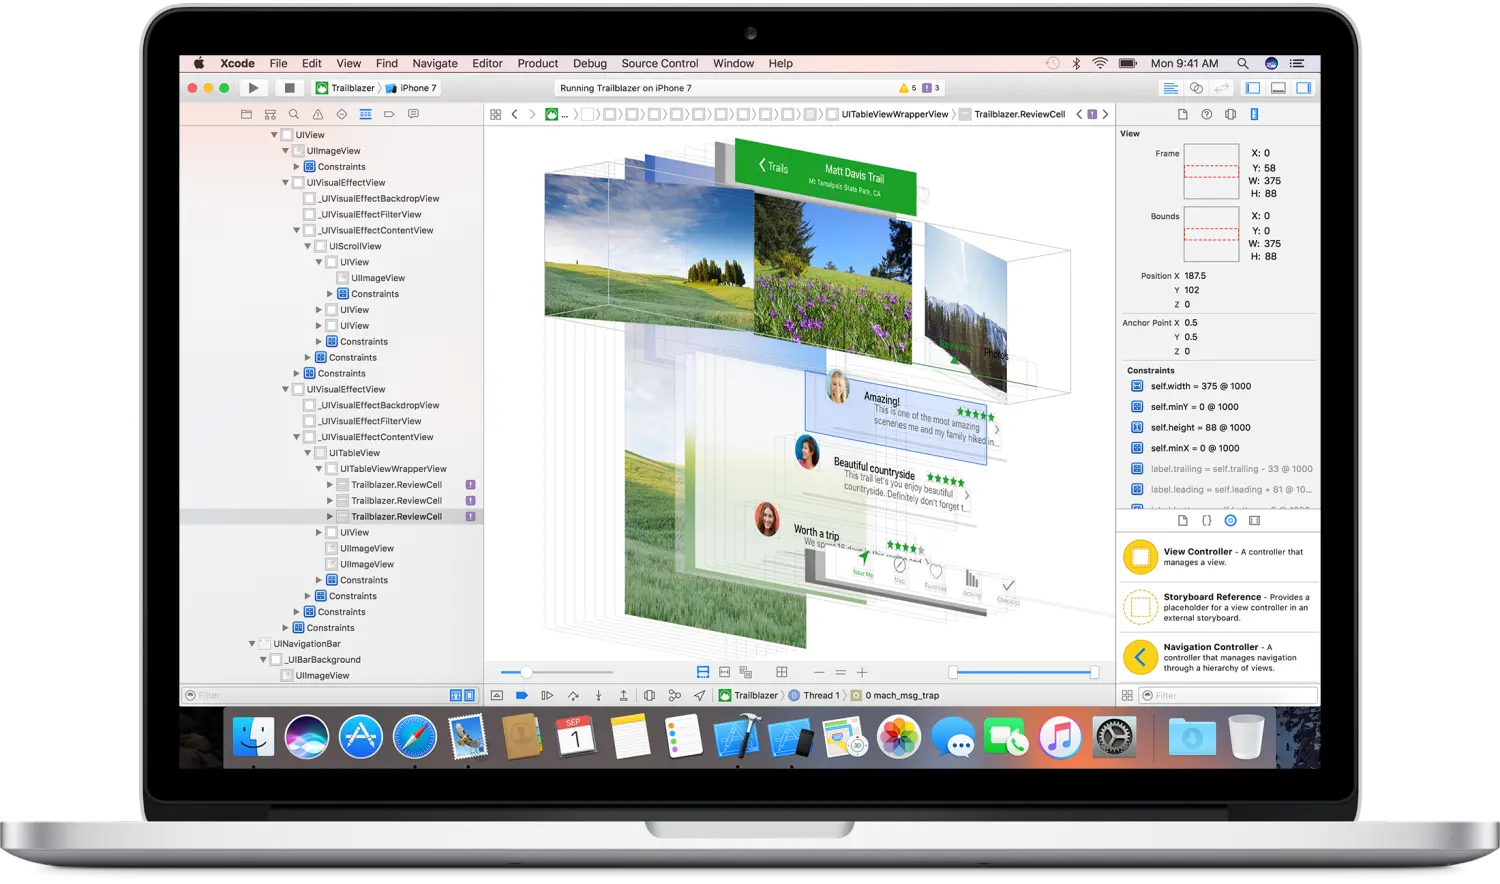Collapse the UITableViewWrapperView node
Image resolution: width=1500 pixels, height=884 pixels.
point(319,469)
